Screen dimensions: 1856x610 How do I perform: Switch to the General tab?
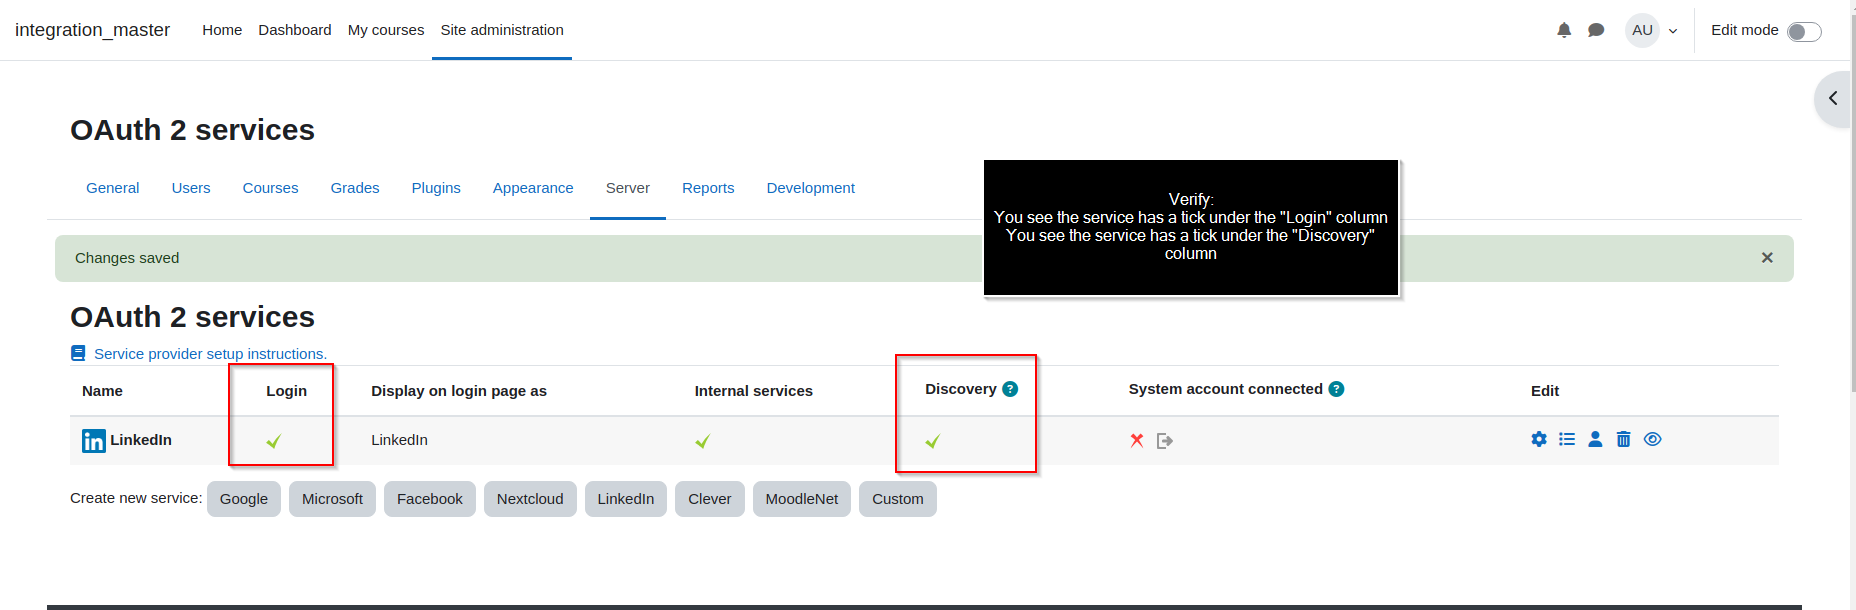click(x=113, y=188)
